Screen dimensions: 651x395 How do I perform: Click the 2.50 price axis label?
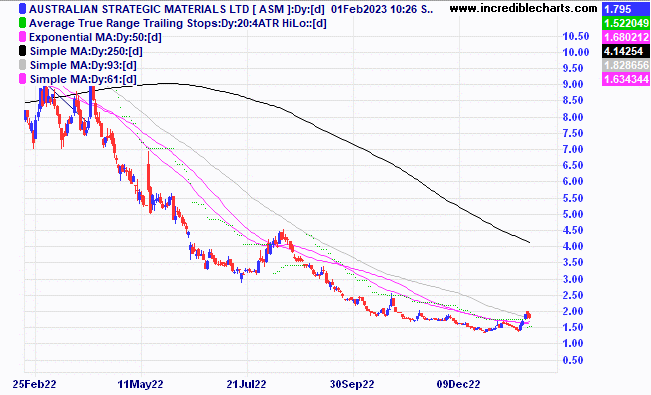[x=573, y=295]
